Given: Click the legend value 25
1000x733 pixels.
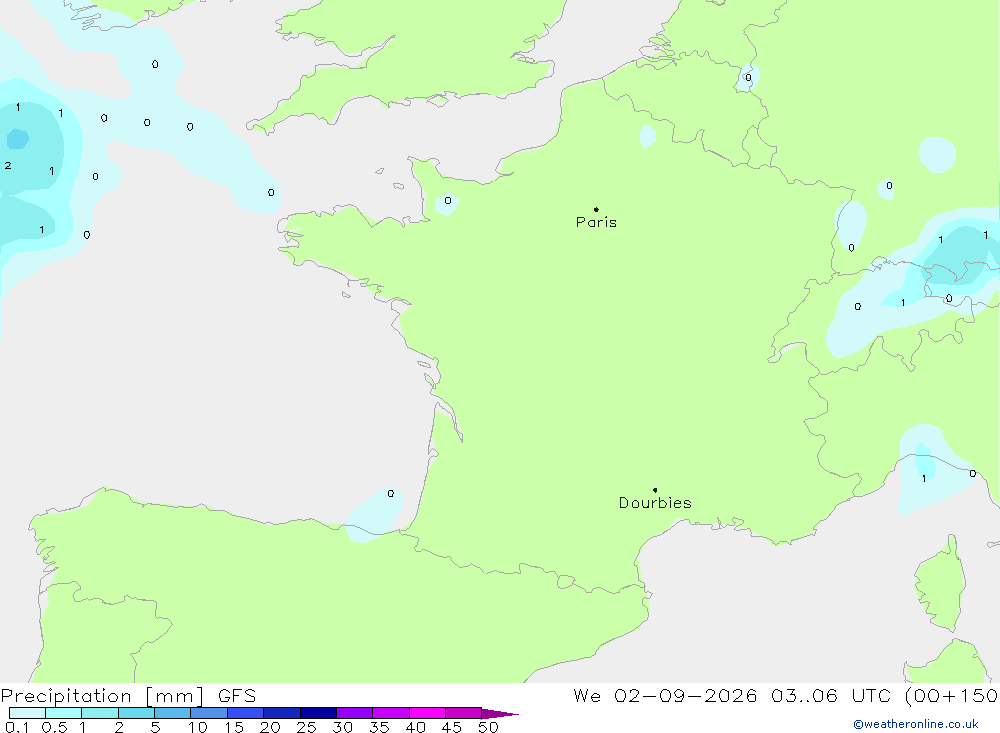Looking at the screenshot, I should (x=306, y=727).
